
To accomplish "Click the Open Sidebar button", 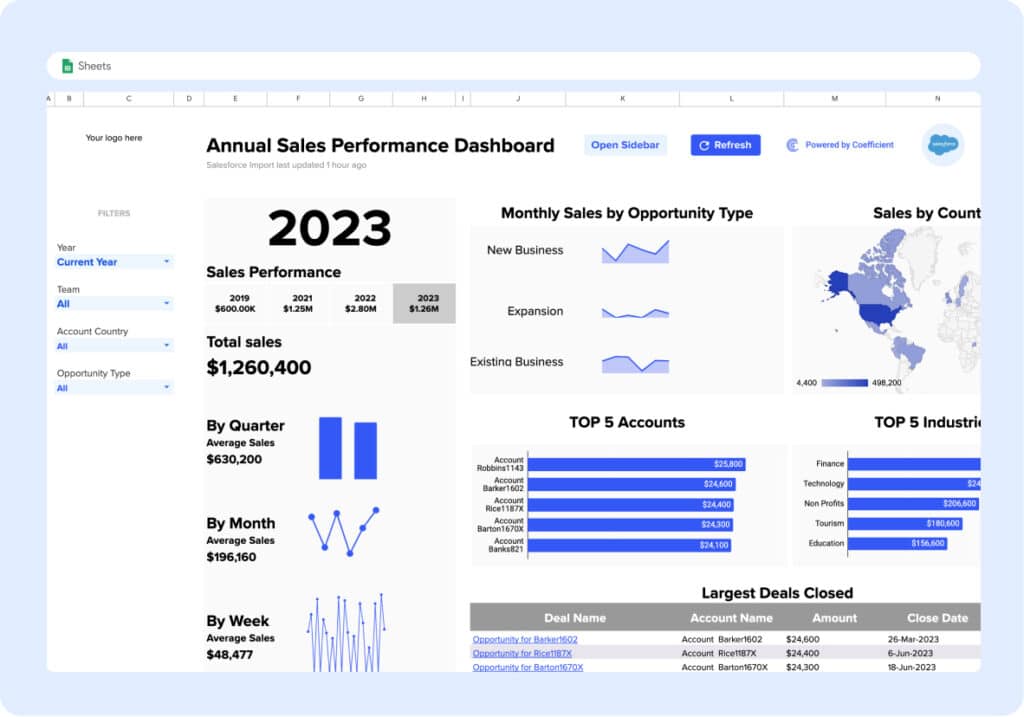I will point(625,145).
